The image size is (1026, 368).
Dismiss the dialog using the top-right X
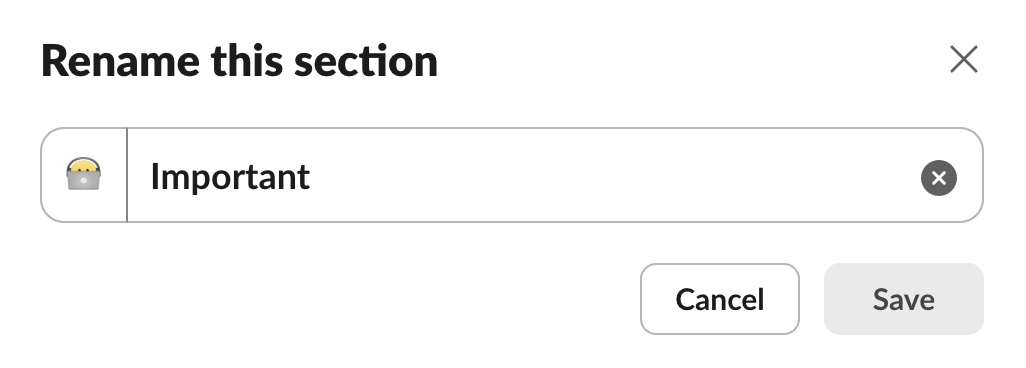click(x=963, y=60)
